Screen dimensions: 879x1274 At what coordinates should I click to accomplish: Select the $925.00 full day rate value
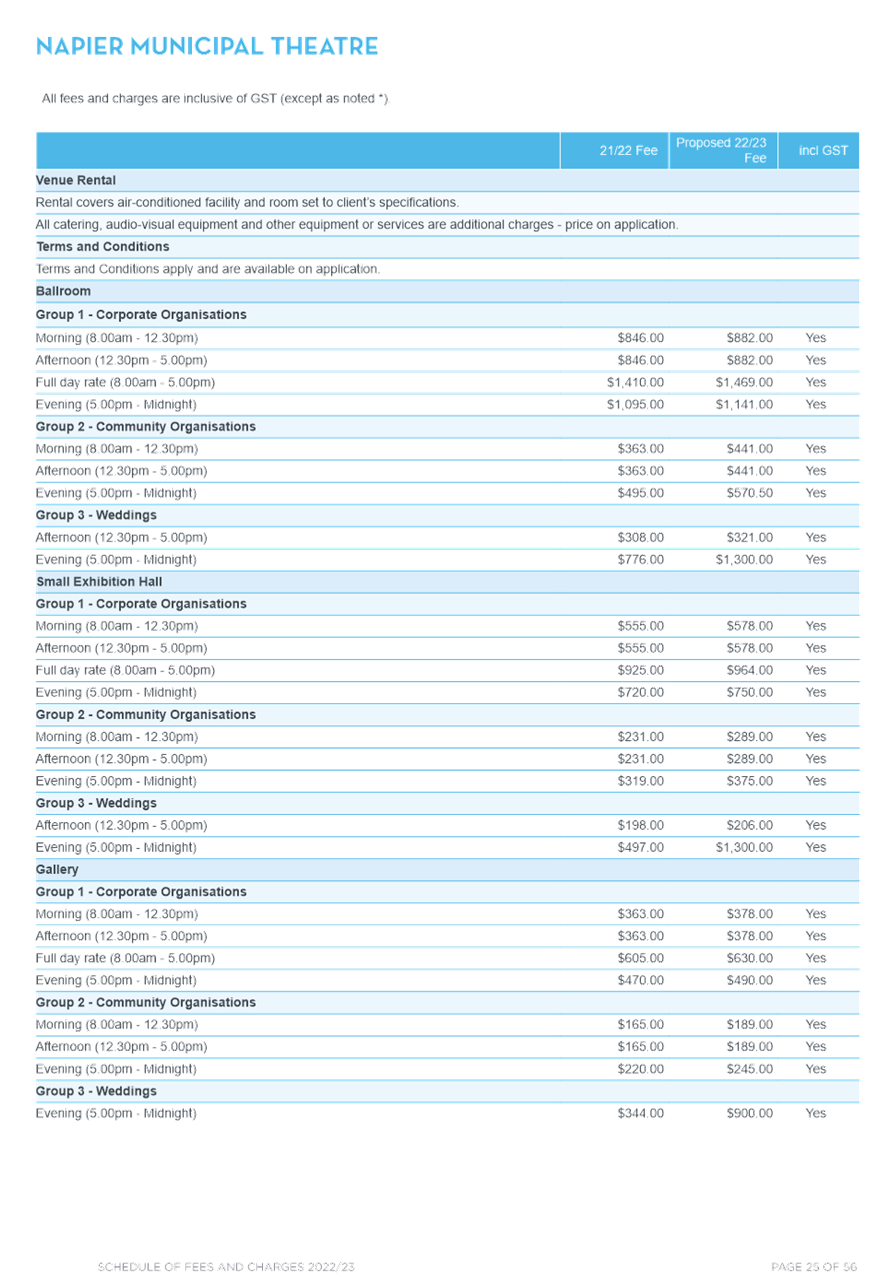pos(640,670)
